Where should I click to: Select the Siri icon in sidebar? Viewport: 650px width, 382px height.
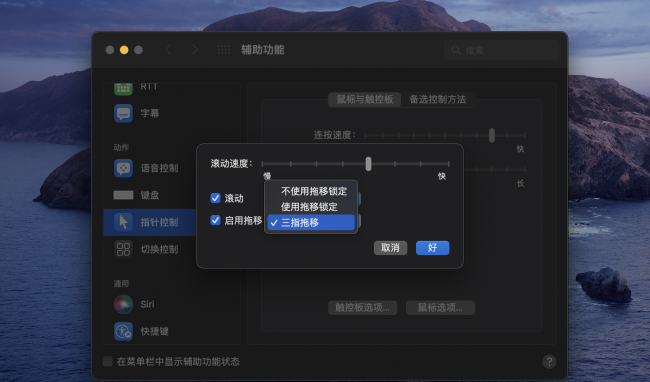click(123, 304)
